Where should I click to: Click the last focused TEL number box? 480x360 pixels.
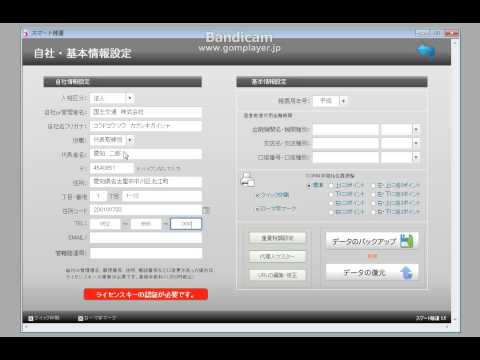point(186,224)
